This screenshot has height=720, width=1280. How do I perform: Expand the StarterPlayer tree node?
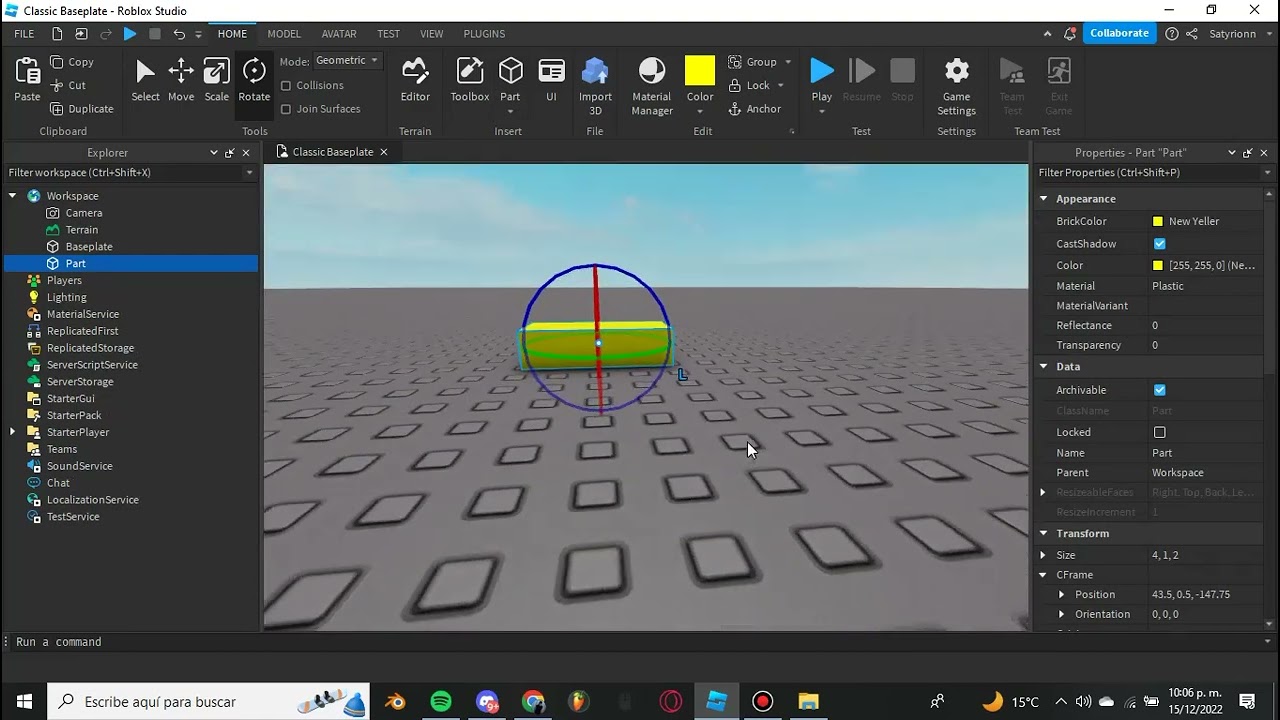[x=12, y=432]
